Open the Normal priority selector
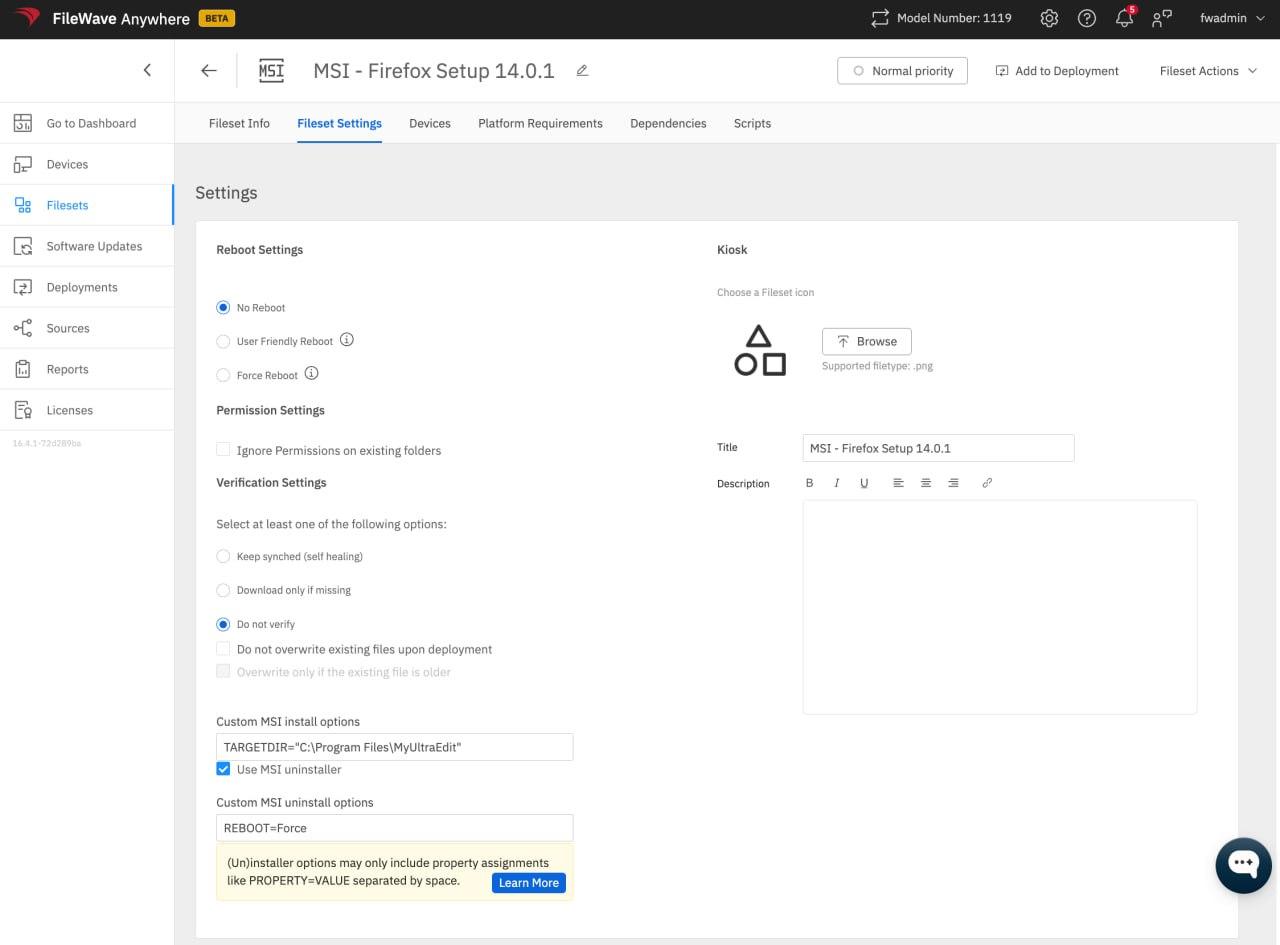The height and width of the screenshot is (945, 1280). (902, 71)
